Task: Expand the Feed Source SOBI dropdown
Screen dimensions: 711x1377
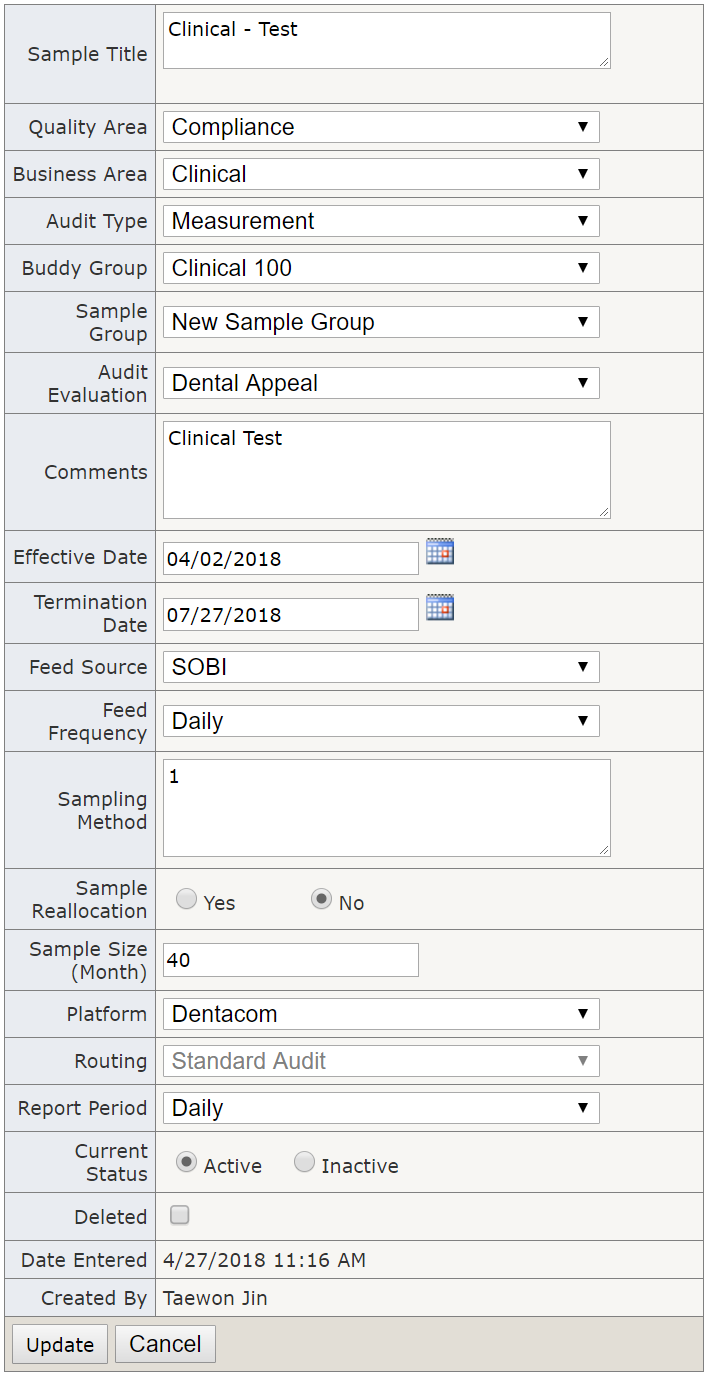Action: [x=381, y=667]
